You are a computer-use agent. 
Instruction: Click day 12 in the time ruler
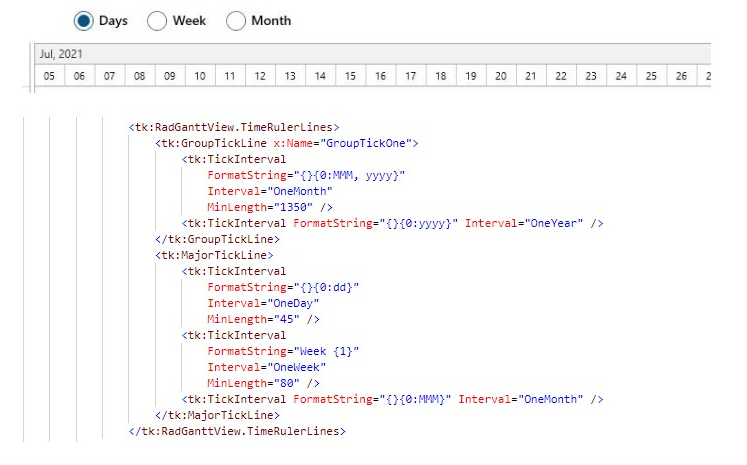click(260, 76)
